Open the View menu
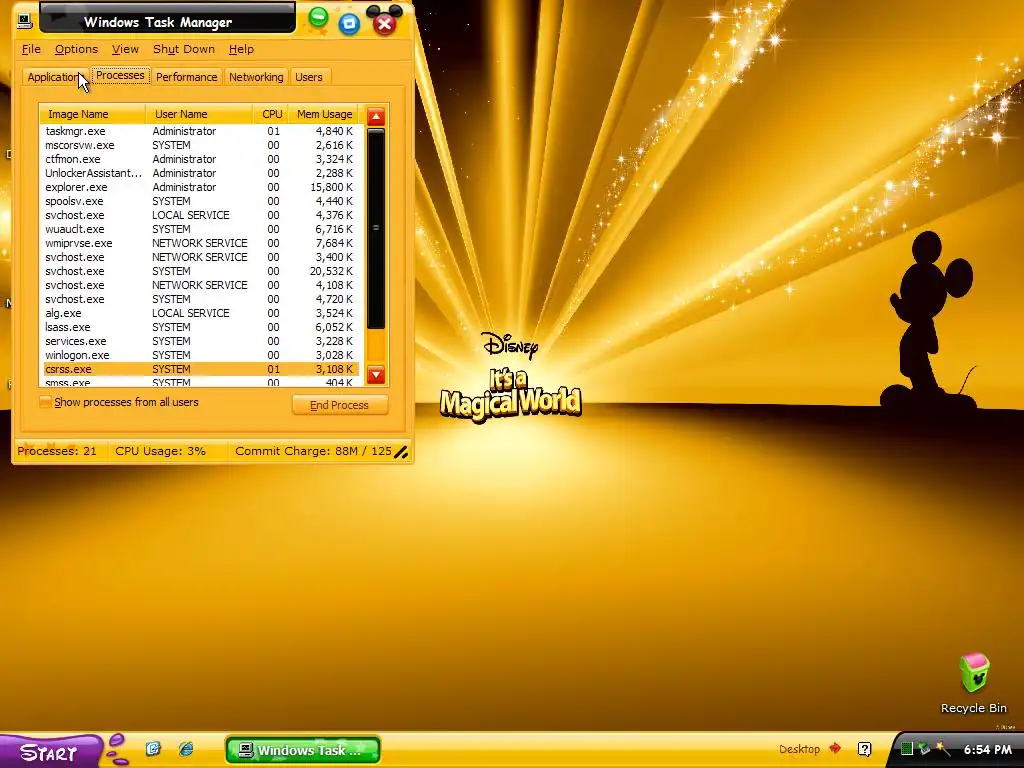1024x768 pixels. tap(125, 49)
